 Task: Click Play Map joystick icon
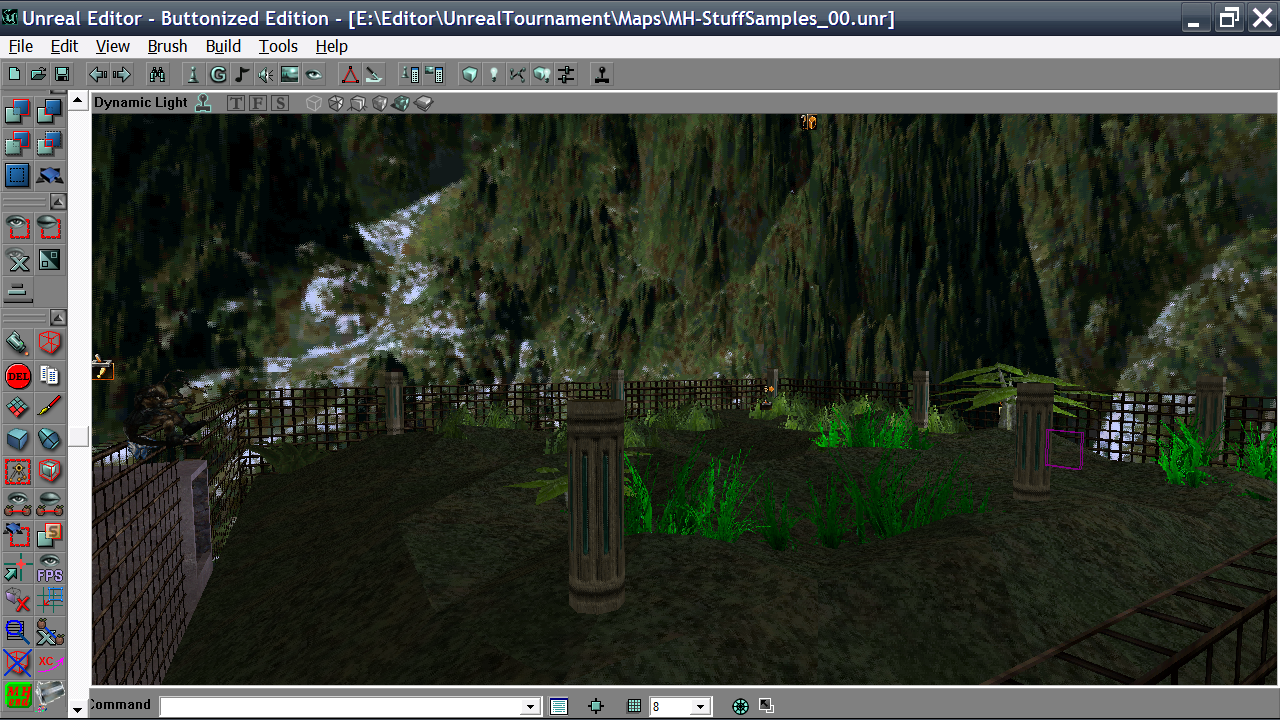(602, 74)
